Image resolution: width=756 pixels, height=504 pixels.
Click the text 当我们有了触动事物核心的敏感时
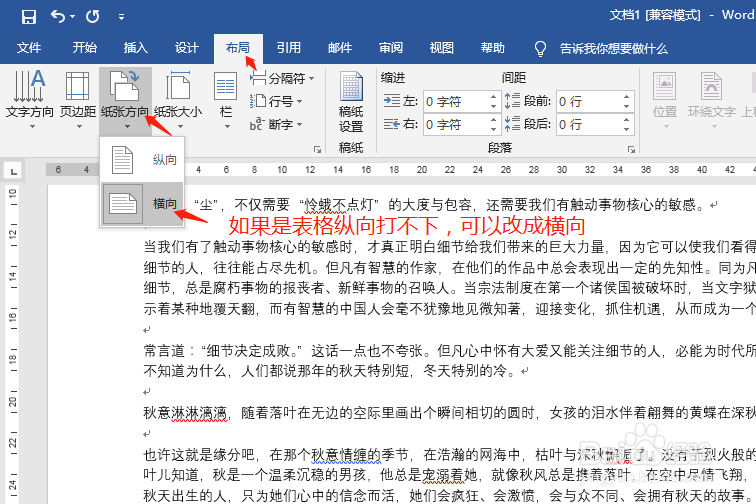click(x=248, y=247)
